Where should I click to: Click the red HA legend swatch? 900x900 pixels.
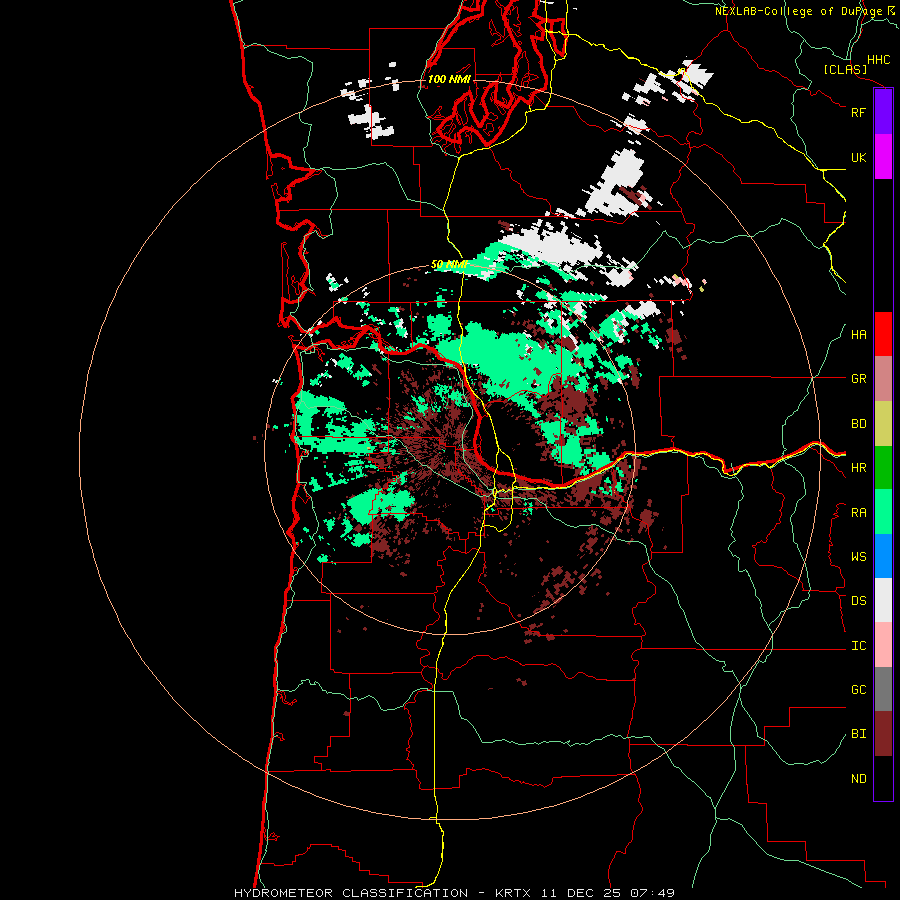[883, 334]
